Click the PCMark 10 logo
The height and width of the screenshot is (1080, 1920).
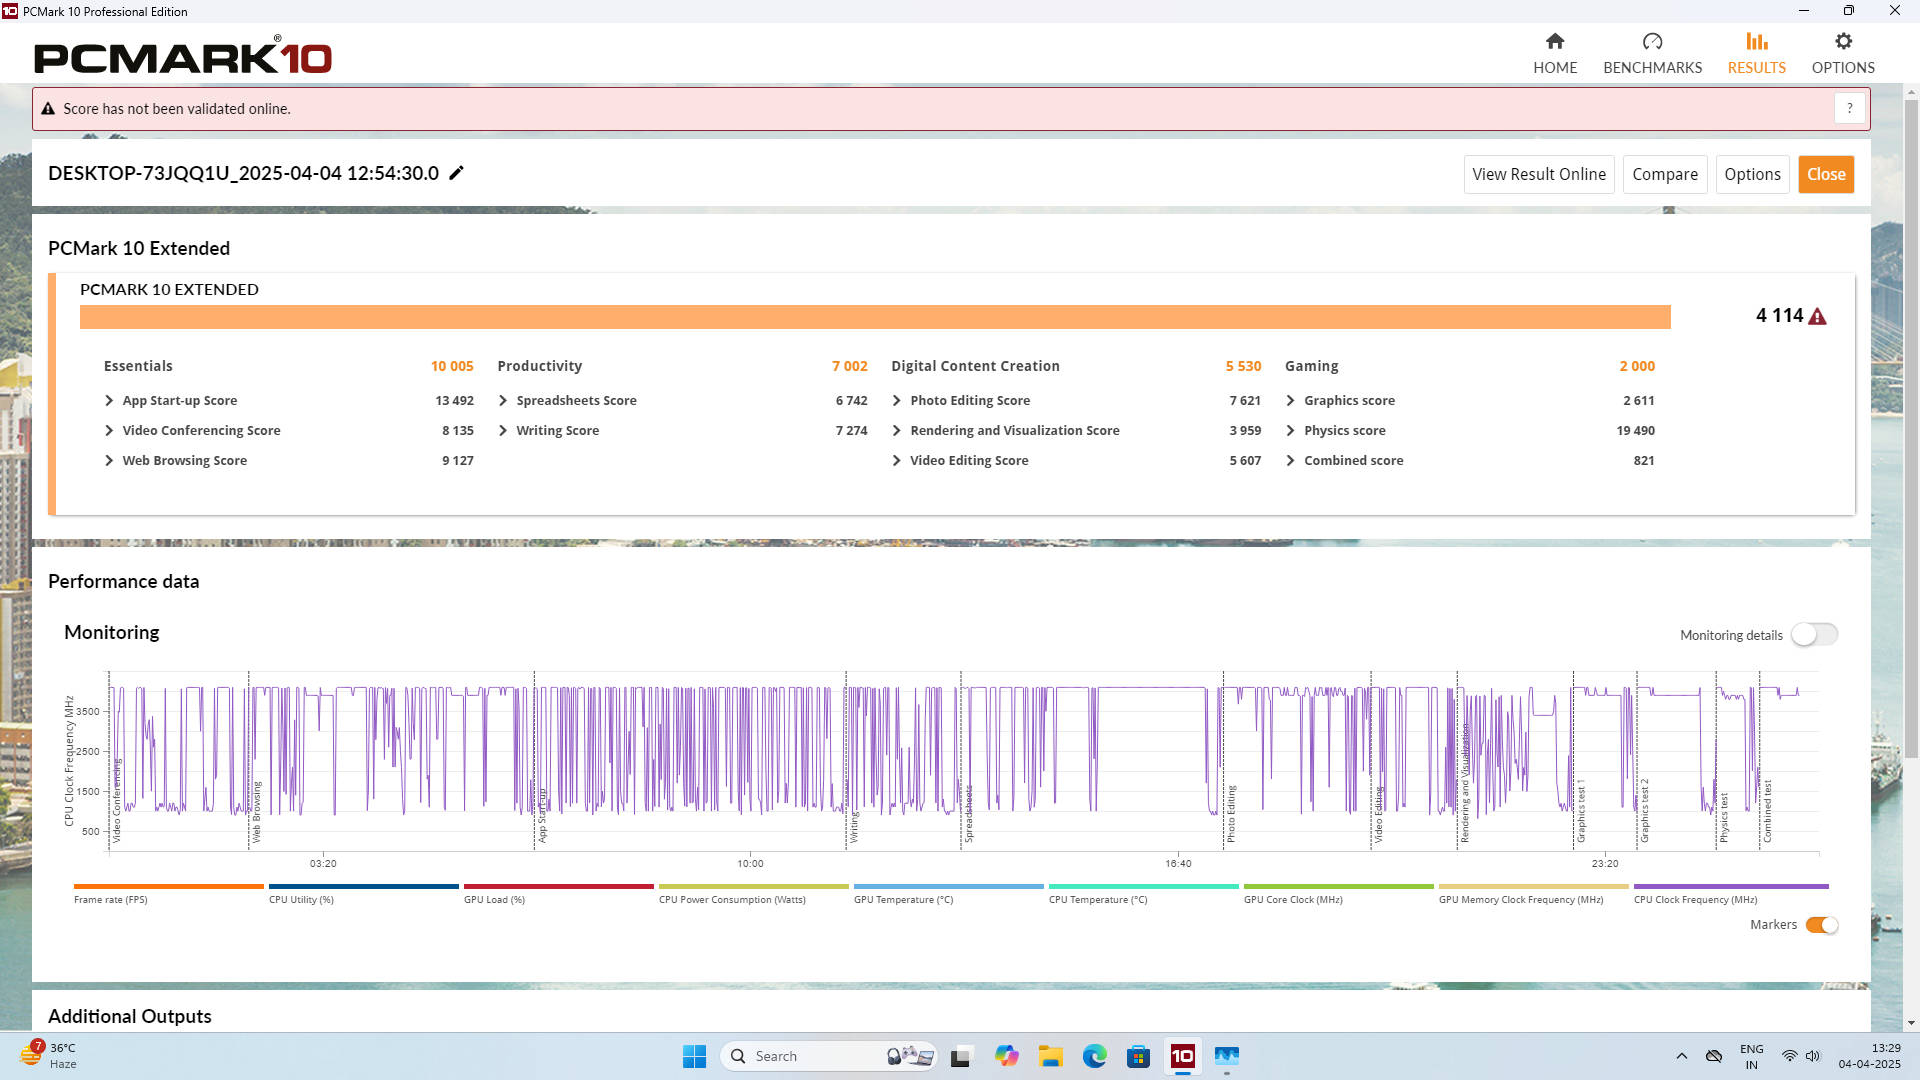183,56
